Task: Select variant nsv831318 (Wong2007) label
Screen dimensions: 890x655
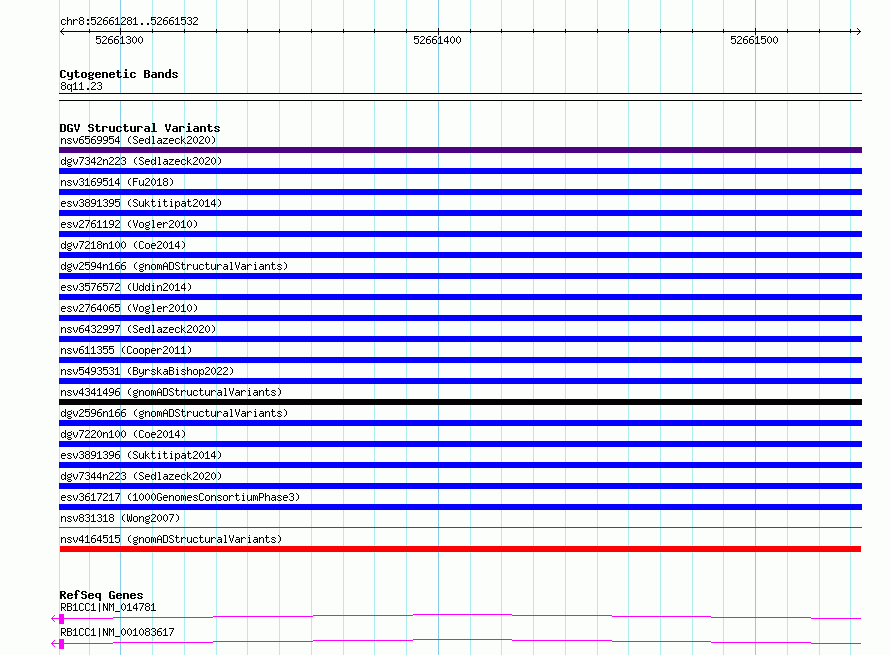Action: [x=120, y=518]
